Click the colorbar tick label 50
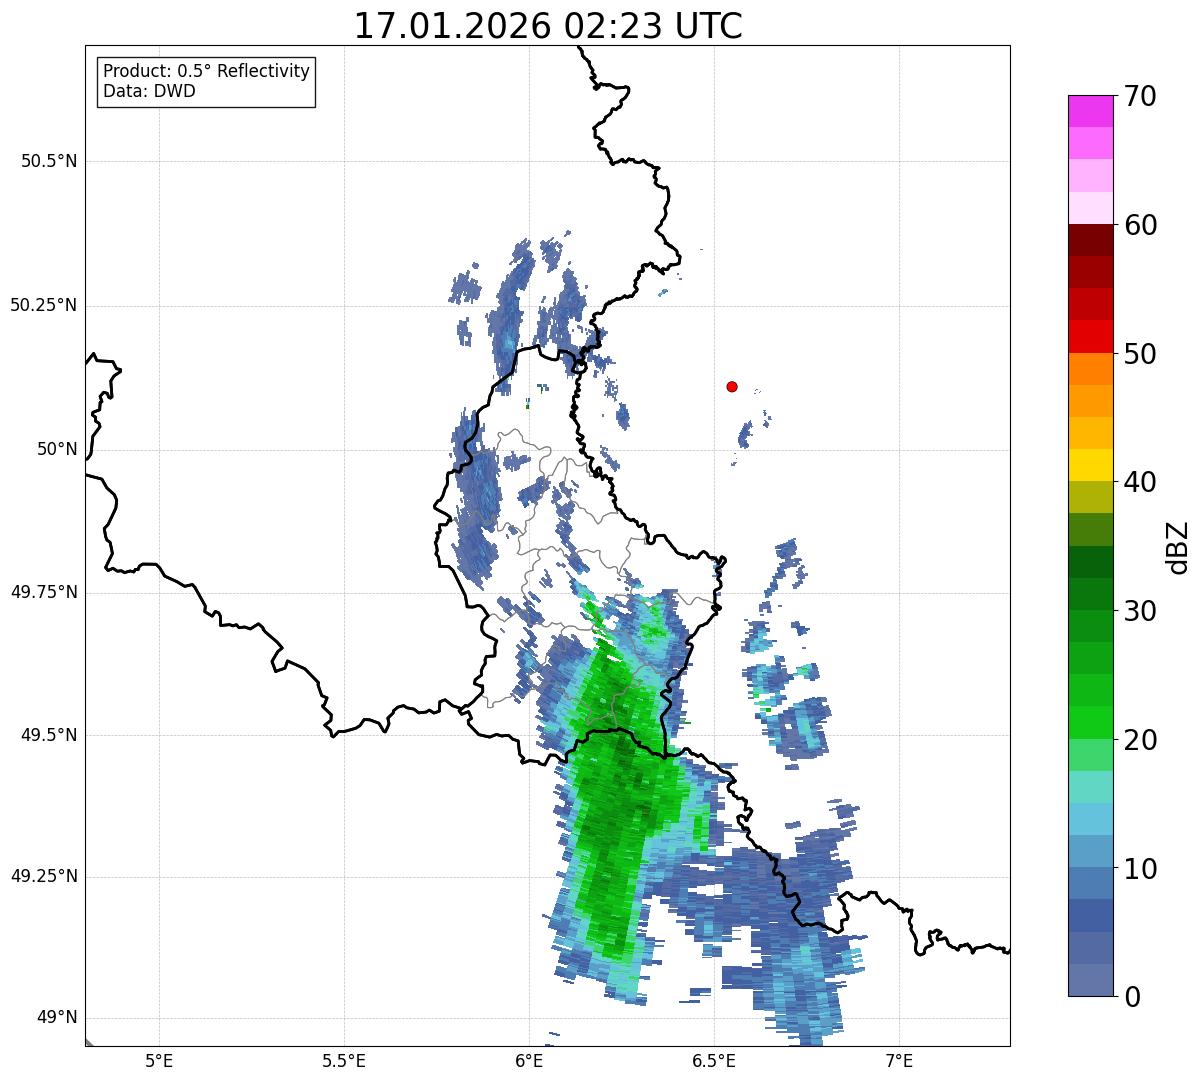The image size is (1202, 1081). 1140,354
